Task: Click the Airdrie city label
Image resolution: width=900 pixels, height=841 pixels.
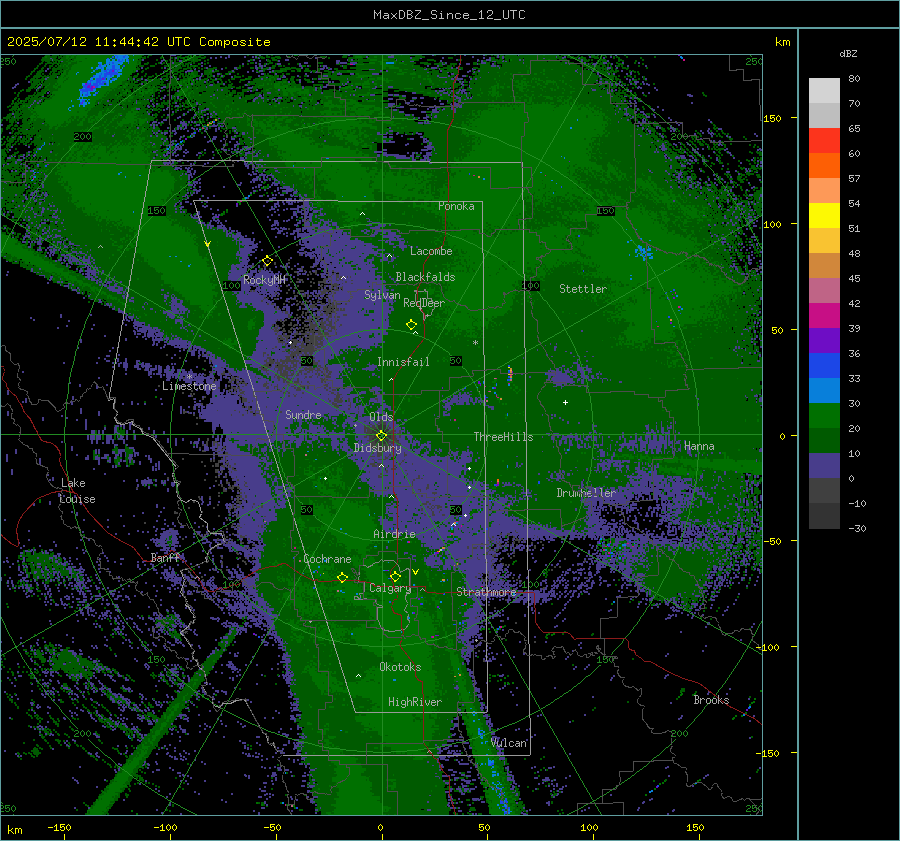Action: click(x=394, y=534)
